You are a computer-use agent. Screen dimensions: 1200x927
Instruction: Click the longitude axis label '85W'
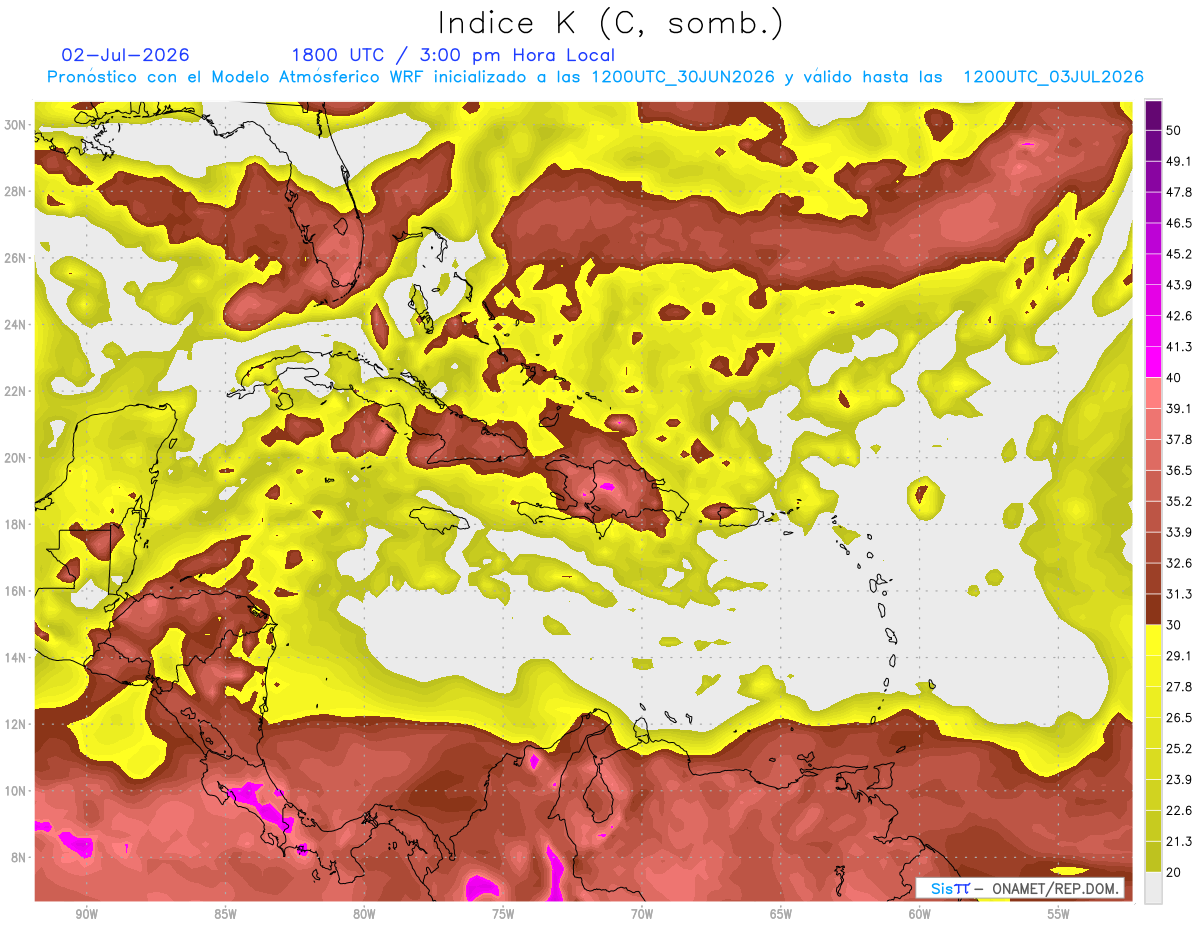(225, 914)
